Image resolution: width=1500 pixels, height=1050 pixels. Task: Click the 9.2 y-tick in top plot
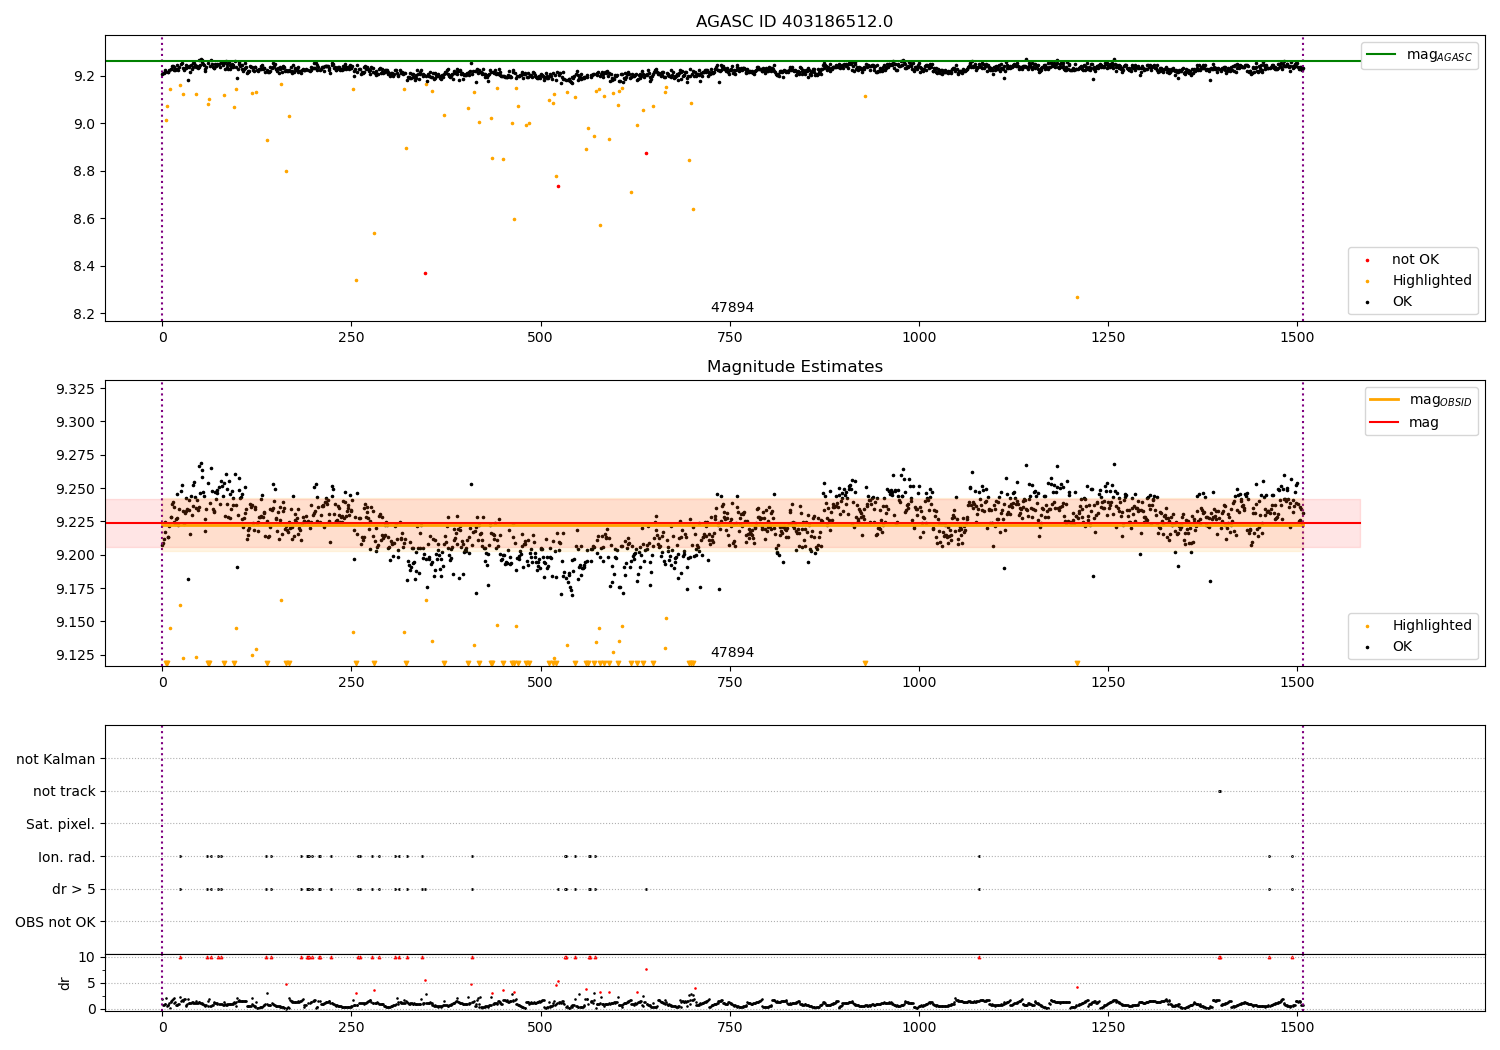[x=83, y=76]
